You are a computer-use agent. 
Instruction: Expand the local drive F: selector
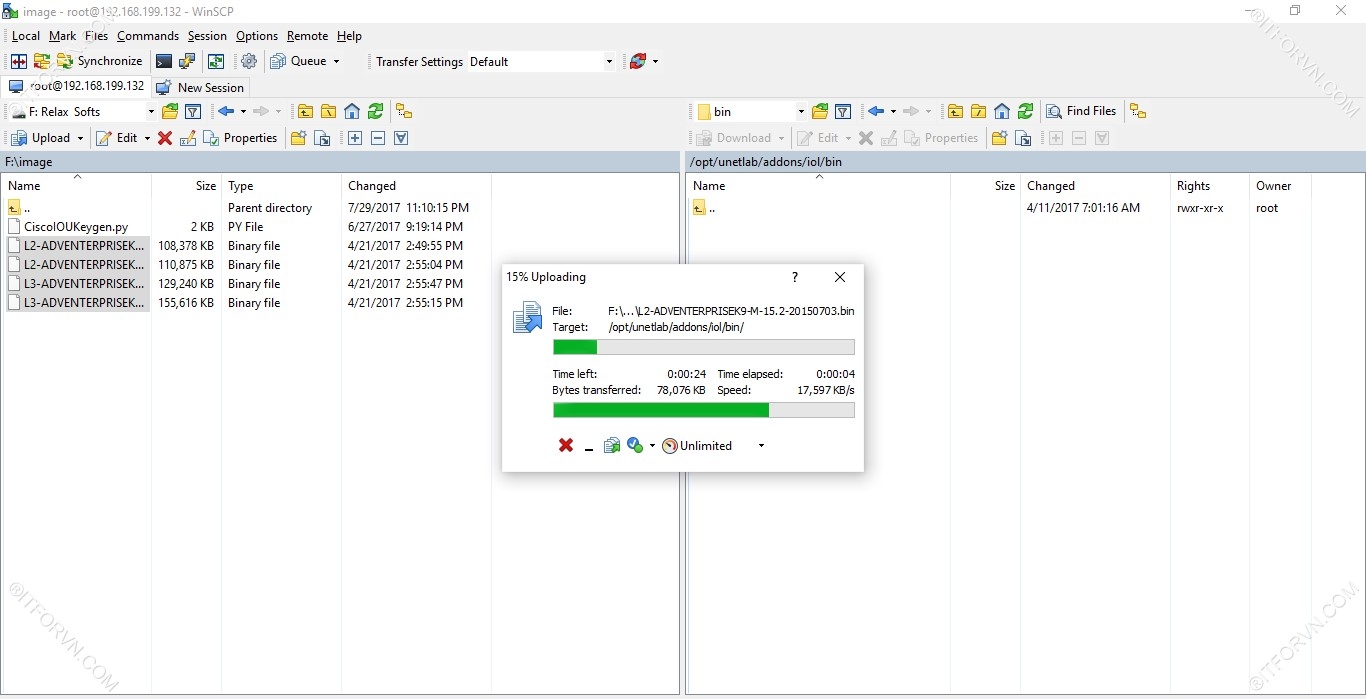151,112
